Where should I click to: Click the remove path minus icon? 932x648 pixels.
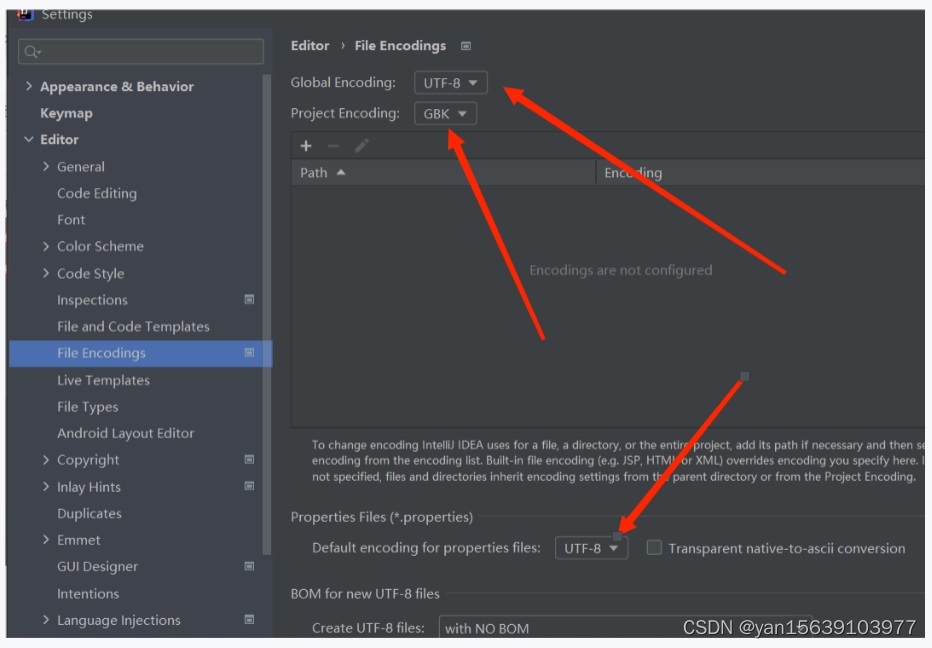[x=334, y=146]
